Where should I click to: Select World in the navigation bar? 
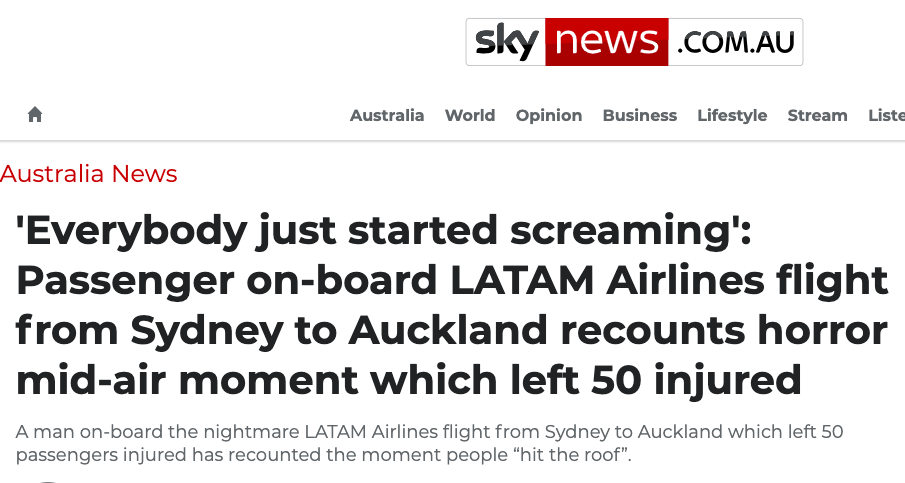[x=470, y=115]
